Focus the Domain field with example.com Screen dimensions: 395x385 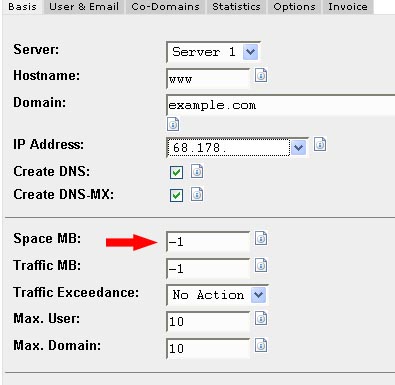281,105
